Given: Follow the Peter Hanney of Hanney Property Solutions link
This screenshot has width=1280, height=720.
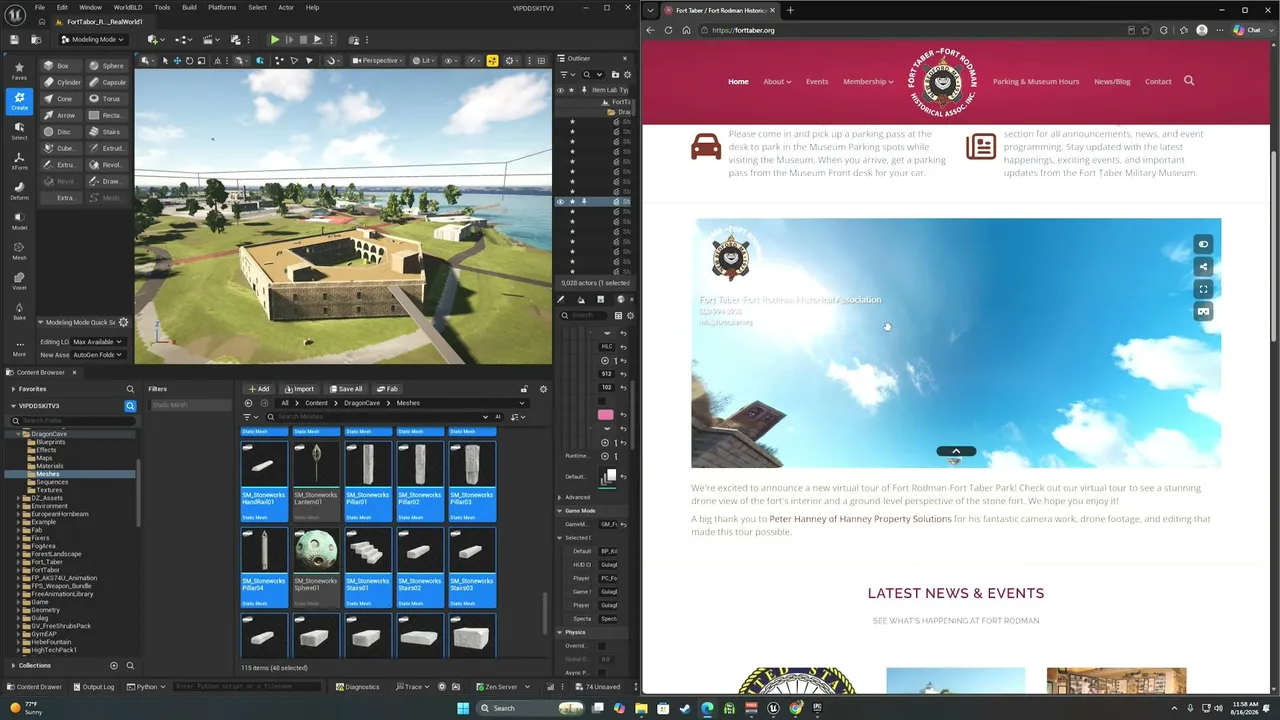Looking at the screenshot, I should click(x=860, y=519).
